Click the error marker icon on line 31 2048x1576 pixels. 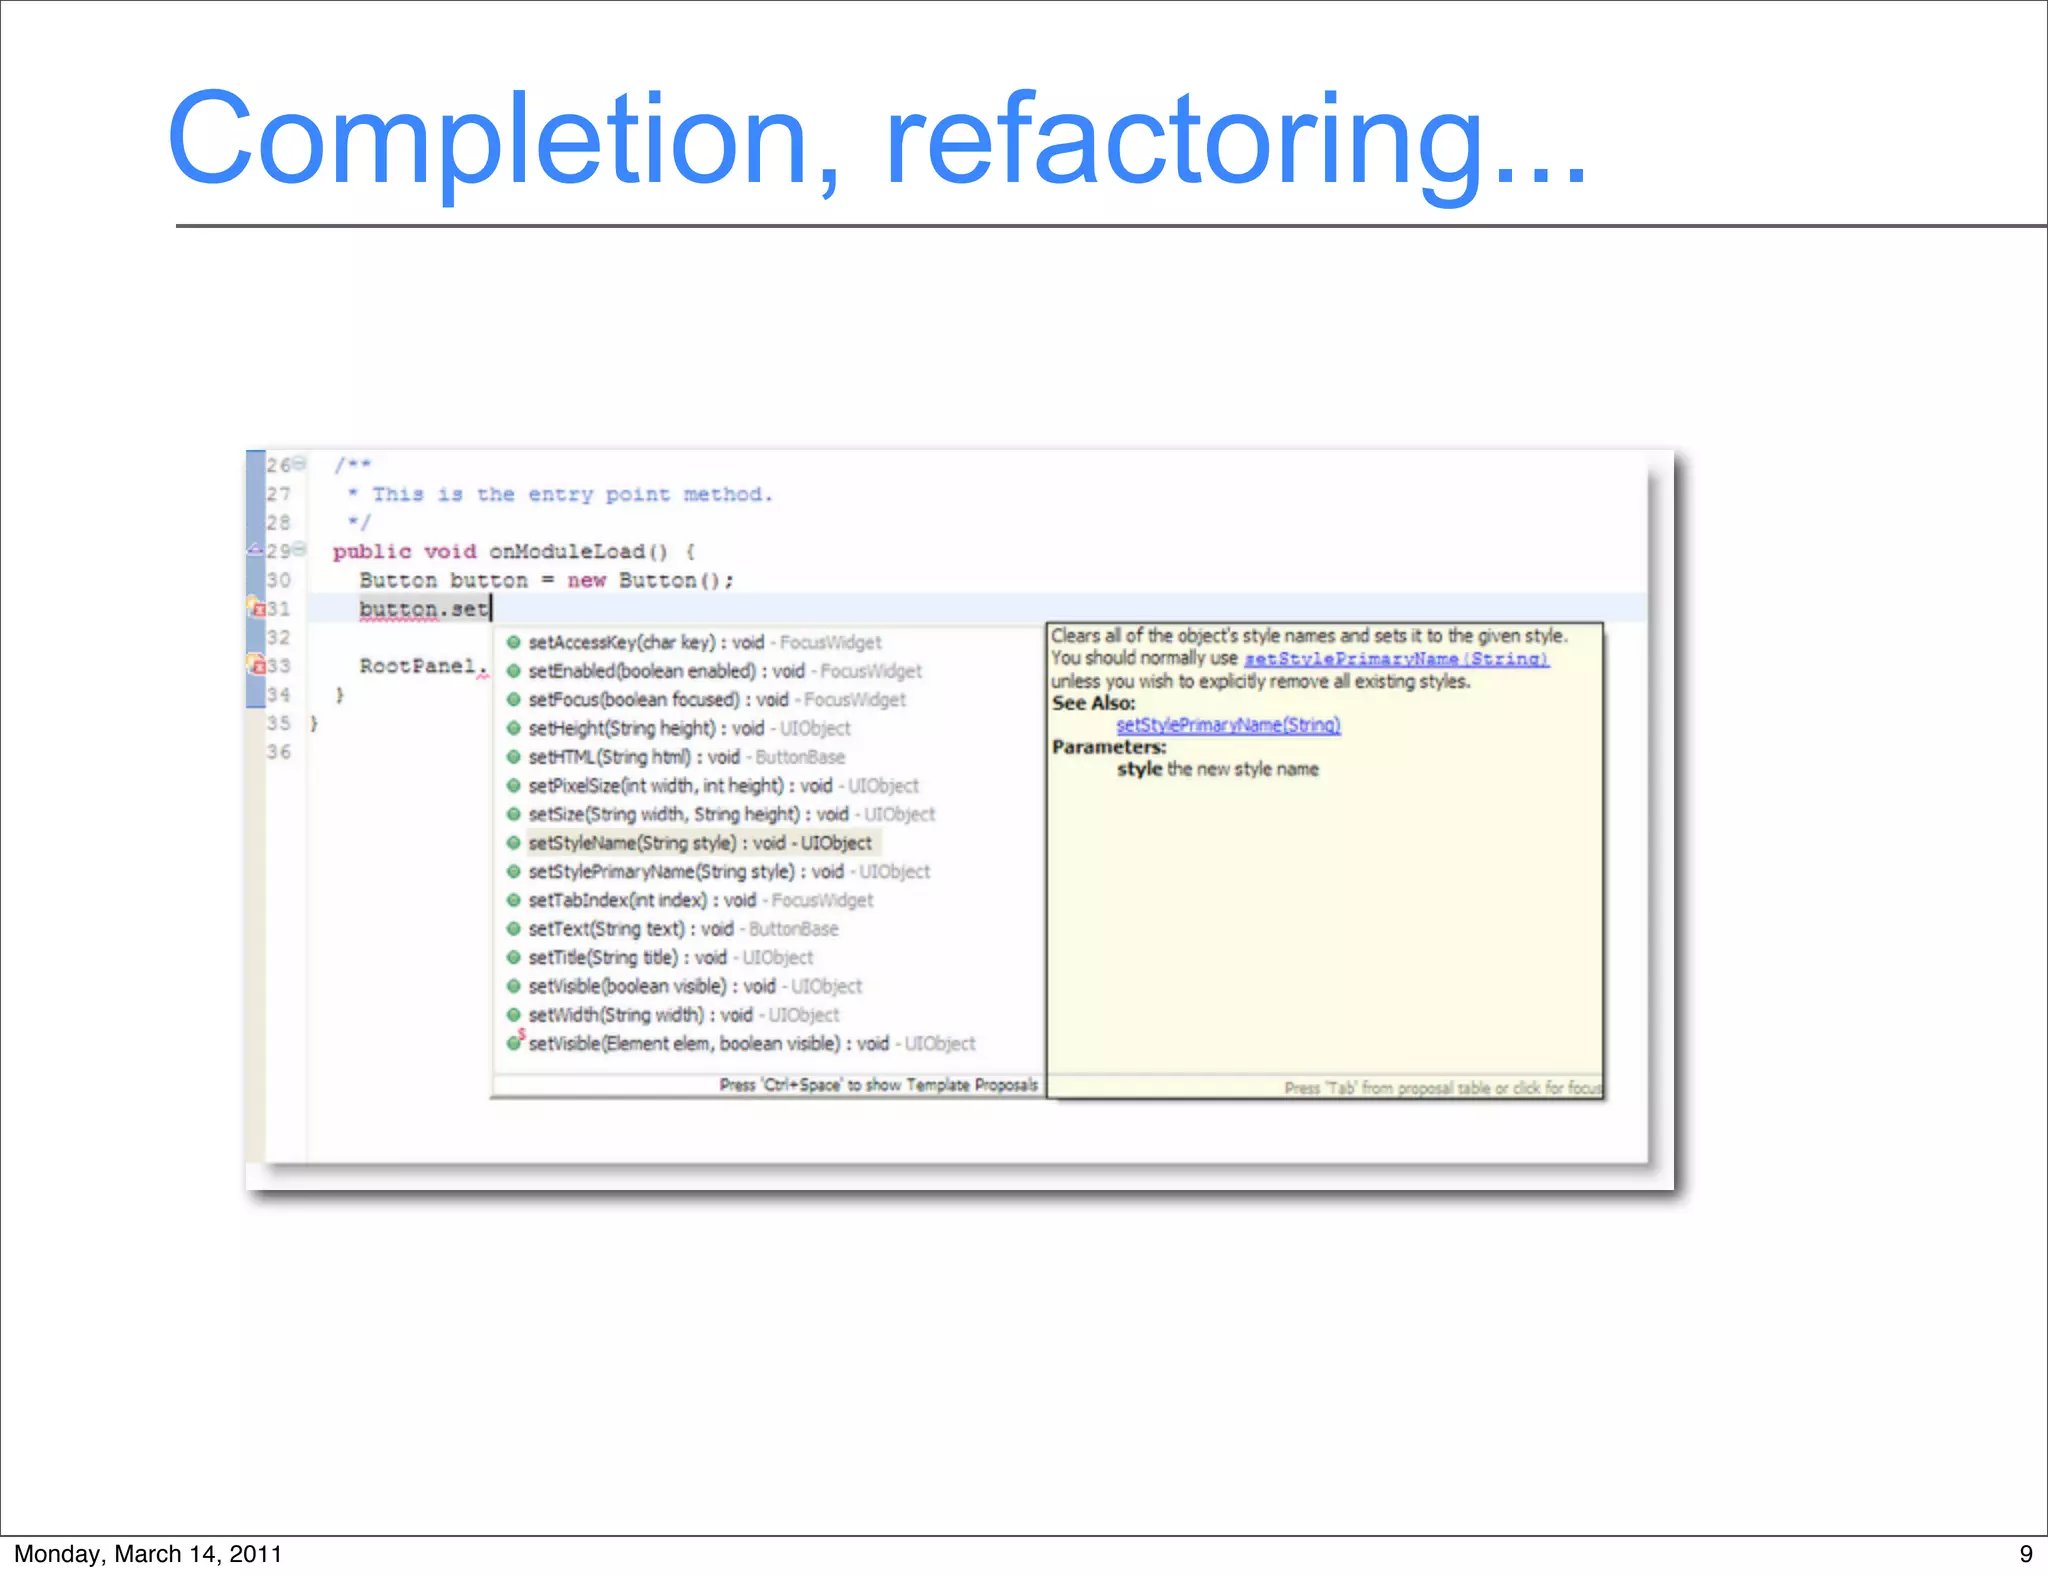[x=256, y=607]
